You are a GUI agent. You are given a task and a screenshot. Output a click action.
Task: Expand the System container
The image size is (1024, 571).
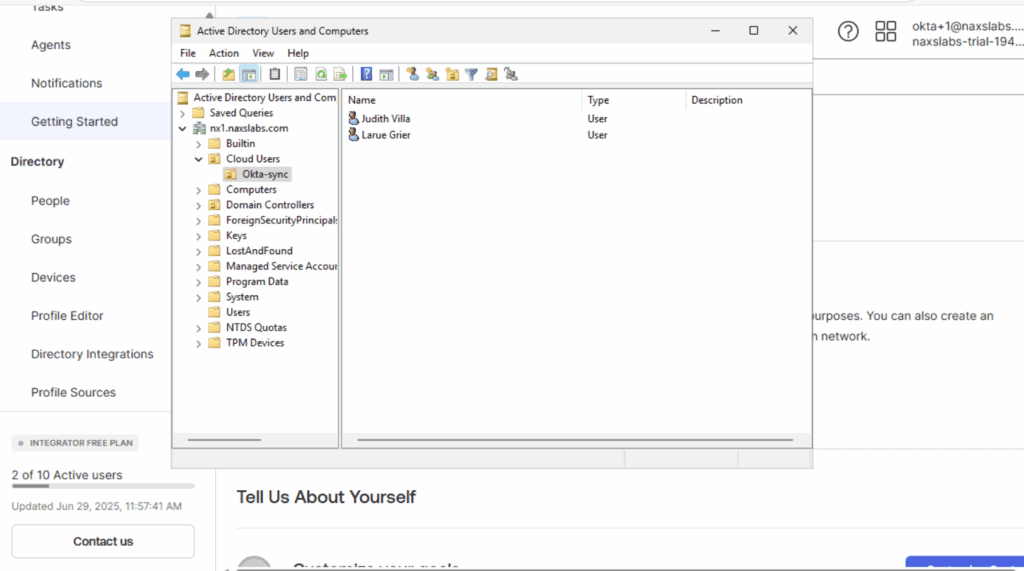tap(199, 297)
